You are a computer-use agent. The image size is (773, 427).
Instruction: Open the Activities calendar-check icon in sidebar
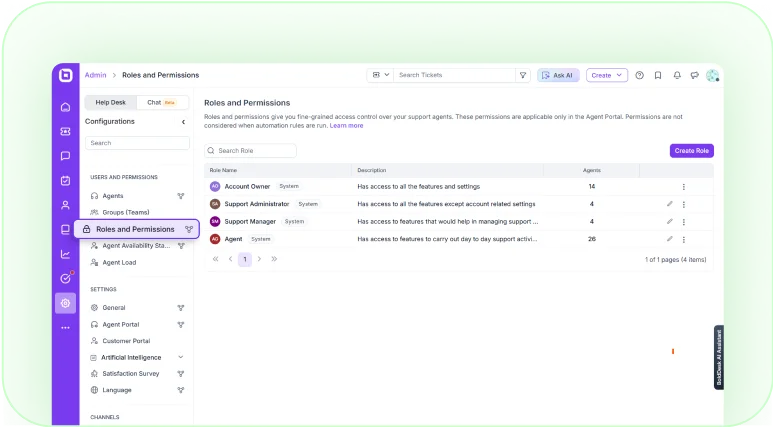click(x=66, y=180)
